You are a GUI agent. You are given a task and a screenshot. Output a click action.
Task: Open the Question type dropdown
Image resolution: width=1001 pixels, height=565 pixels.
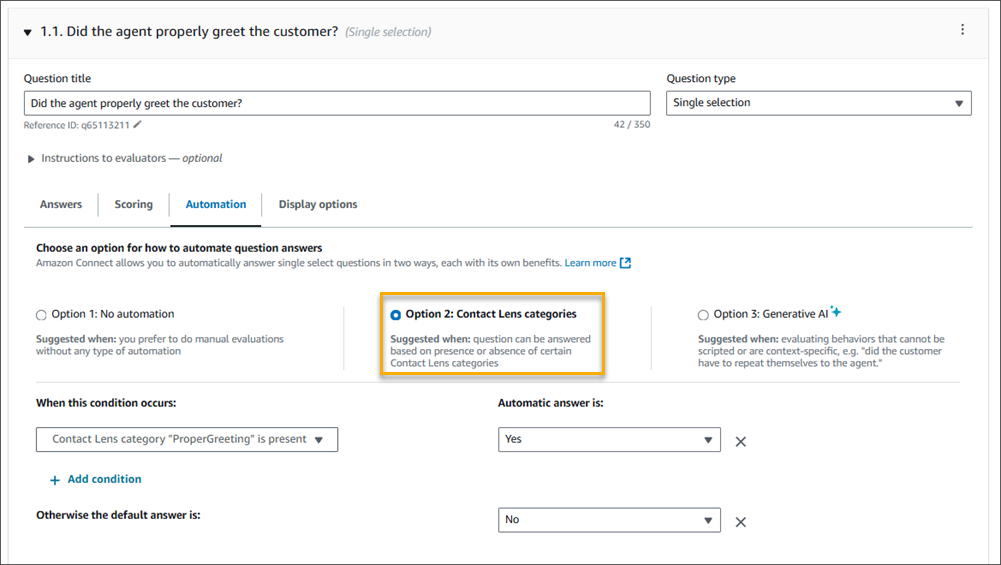(x=818, y=103)
